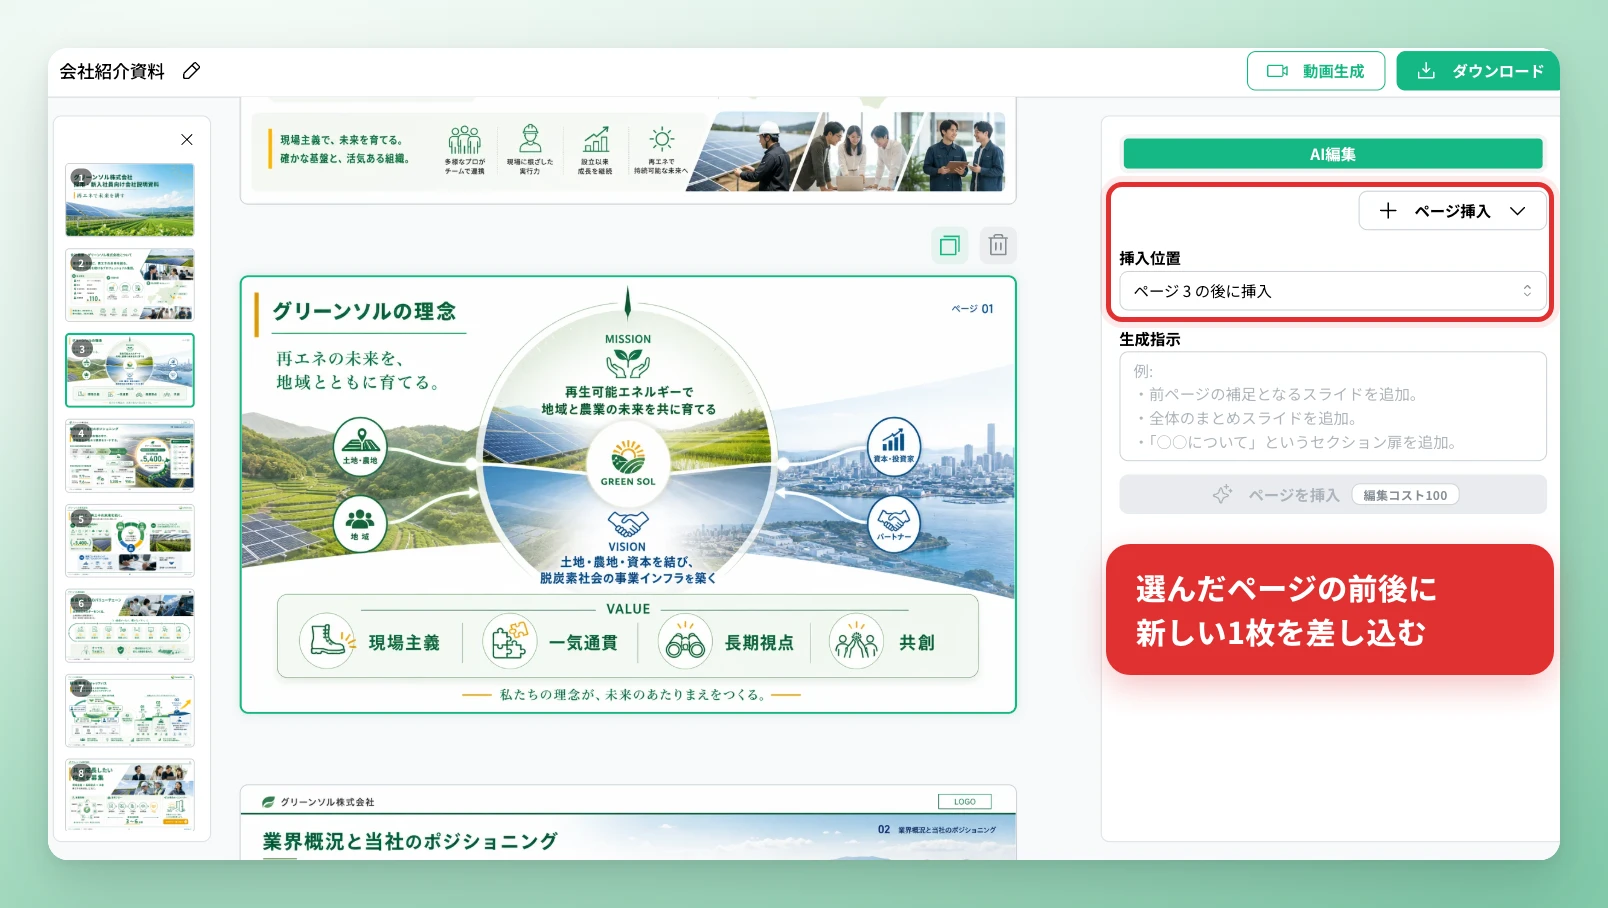
Task: Click the ページ 01 label on the slide
Action: tap(972, 309)
